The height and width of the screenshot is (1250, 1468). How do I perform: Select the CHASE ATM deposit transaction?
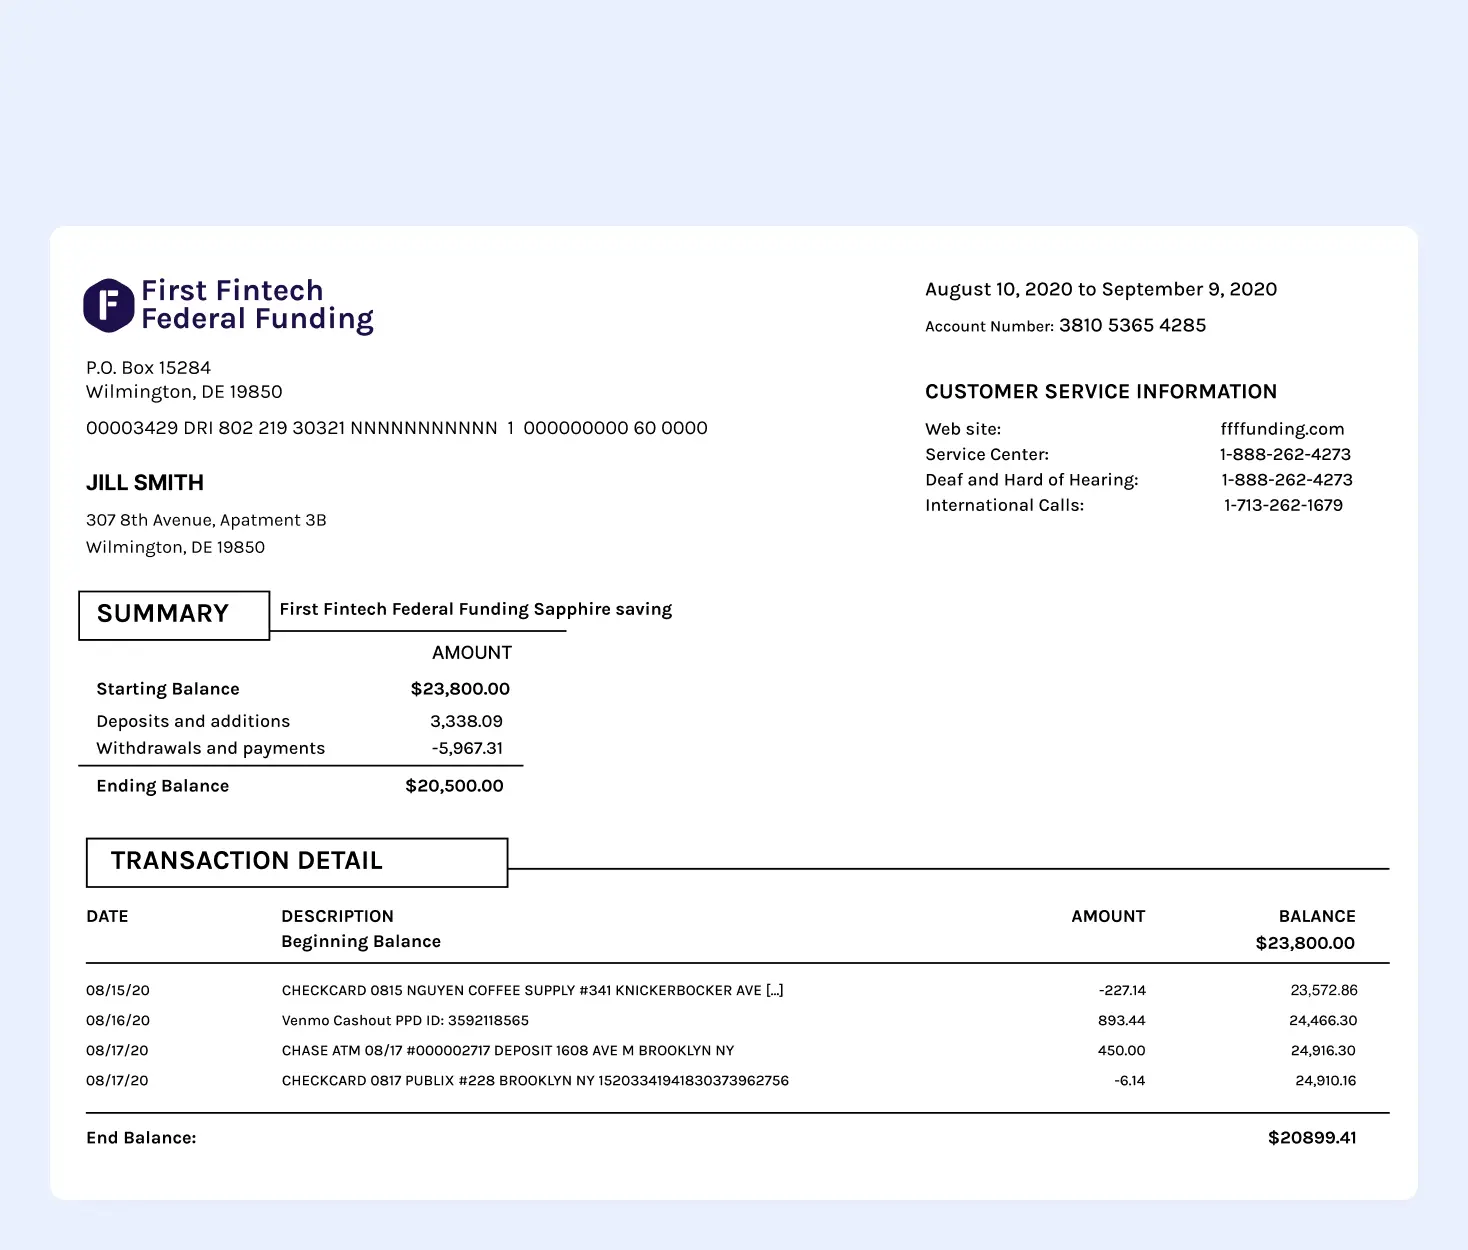507,1050
